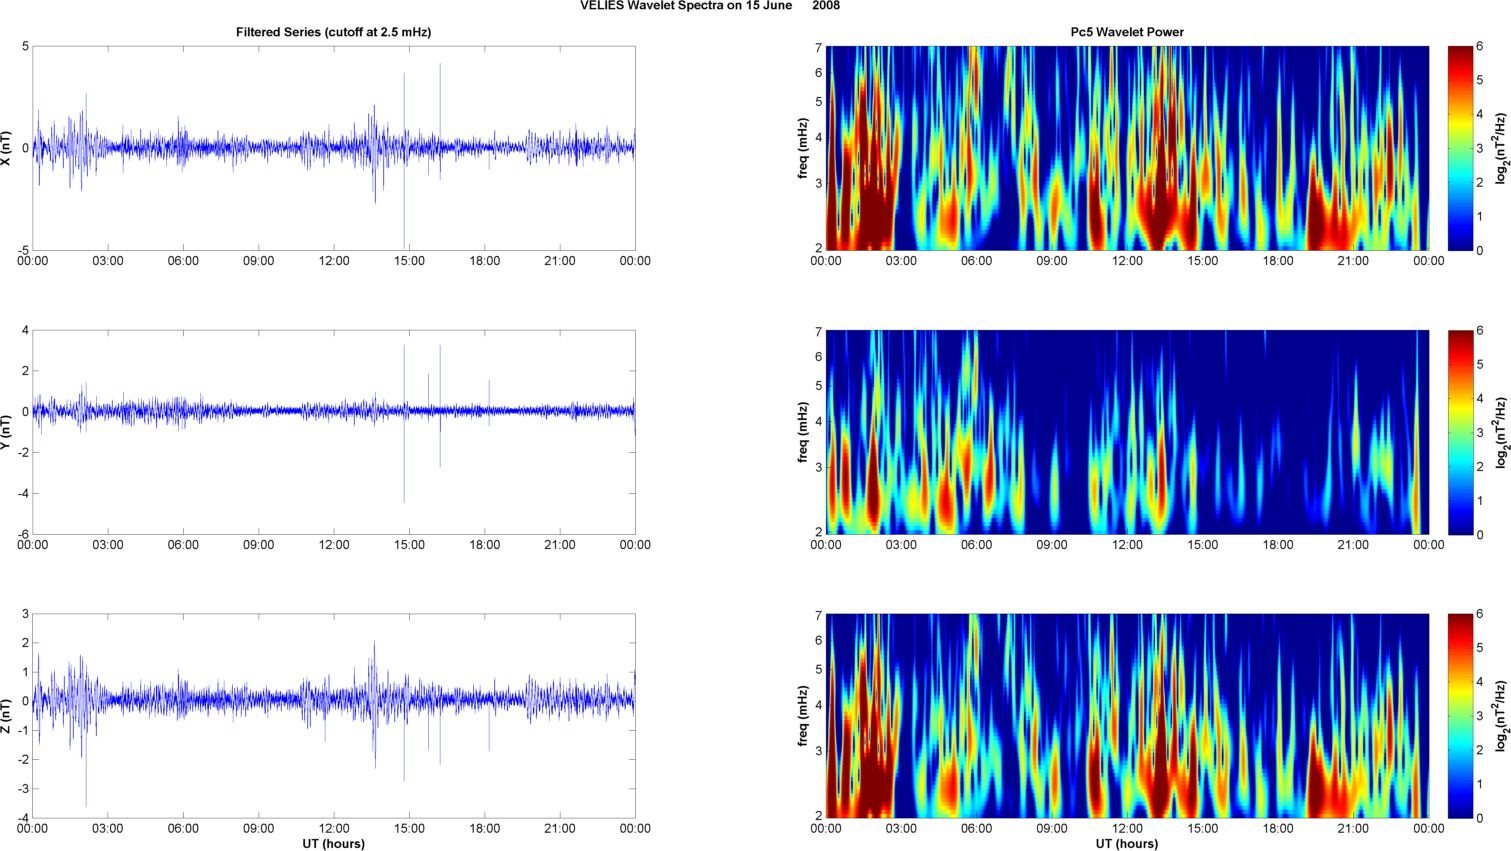Click 18:00 tick beneath the Y (nT) time series

click(485, 545)
